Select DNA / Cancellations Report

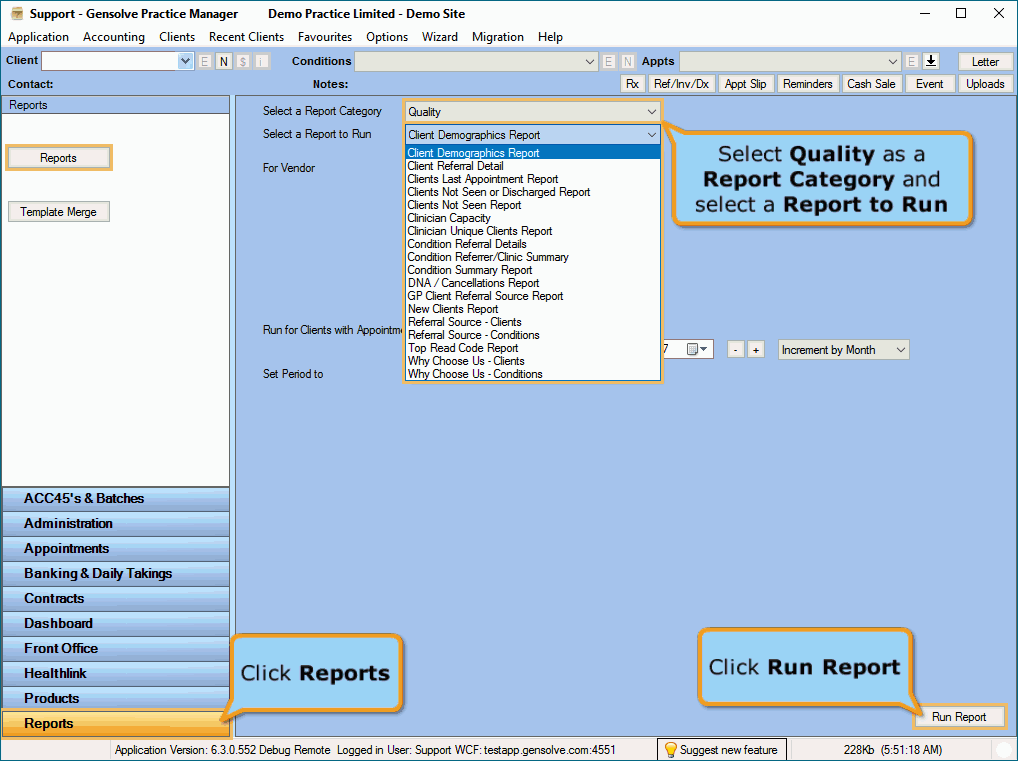[x=532, y=283]
